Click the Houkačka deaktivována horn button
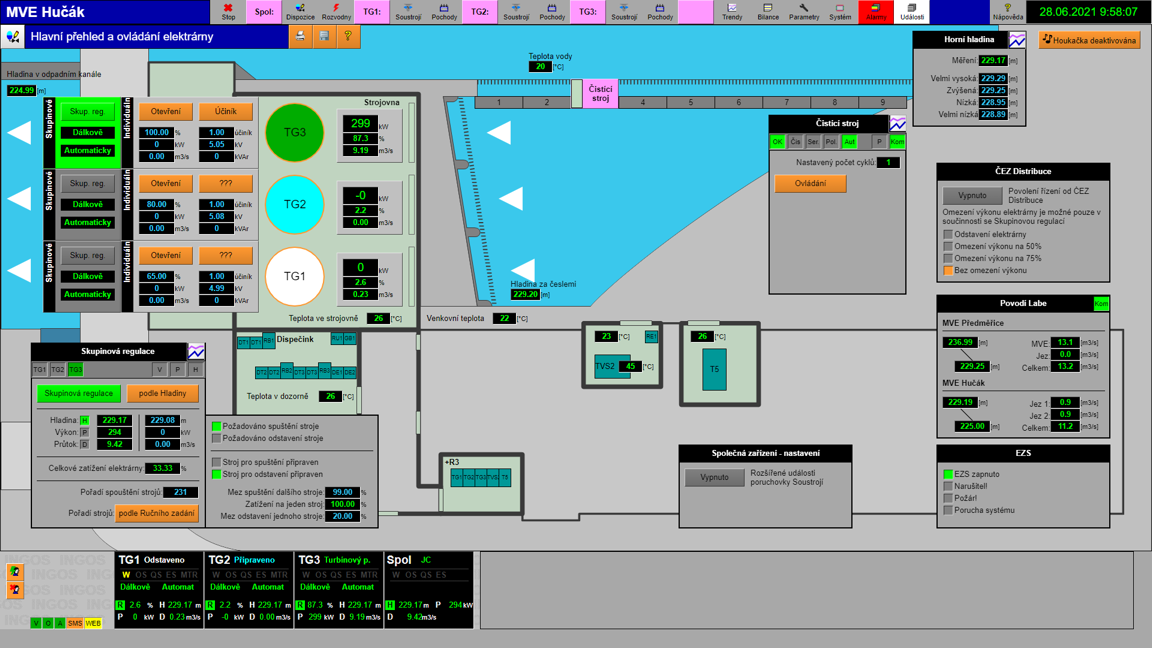This screenshot has height=648, width=1152. tap(1089, 40)
